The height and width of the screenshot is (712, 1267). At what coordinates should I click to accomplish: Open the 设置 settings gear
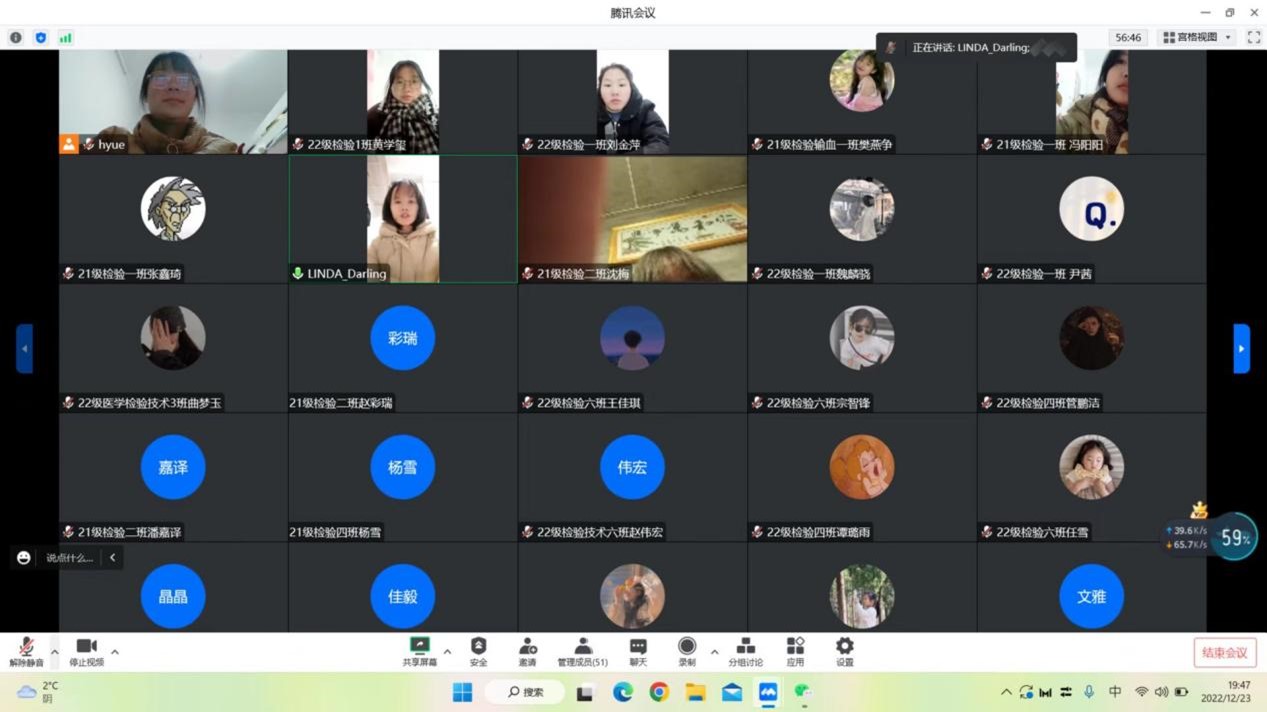(x=845, y=651)
